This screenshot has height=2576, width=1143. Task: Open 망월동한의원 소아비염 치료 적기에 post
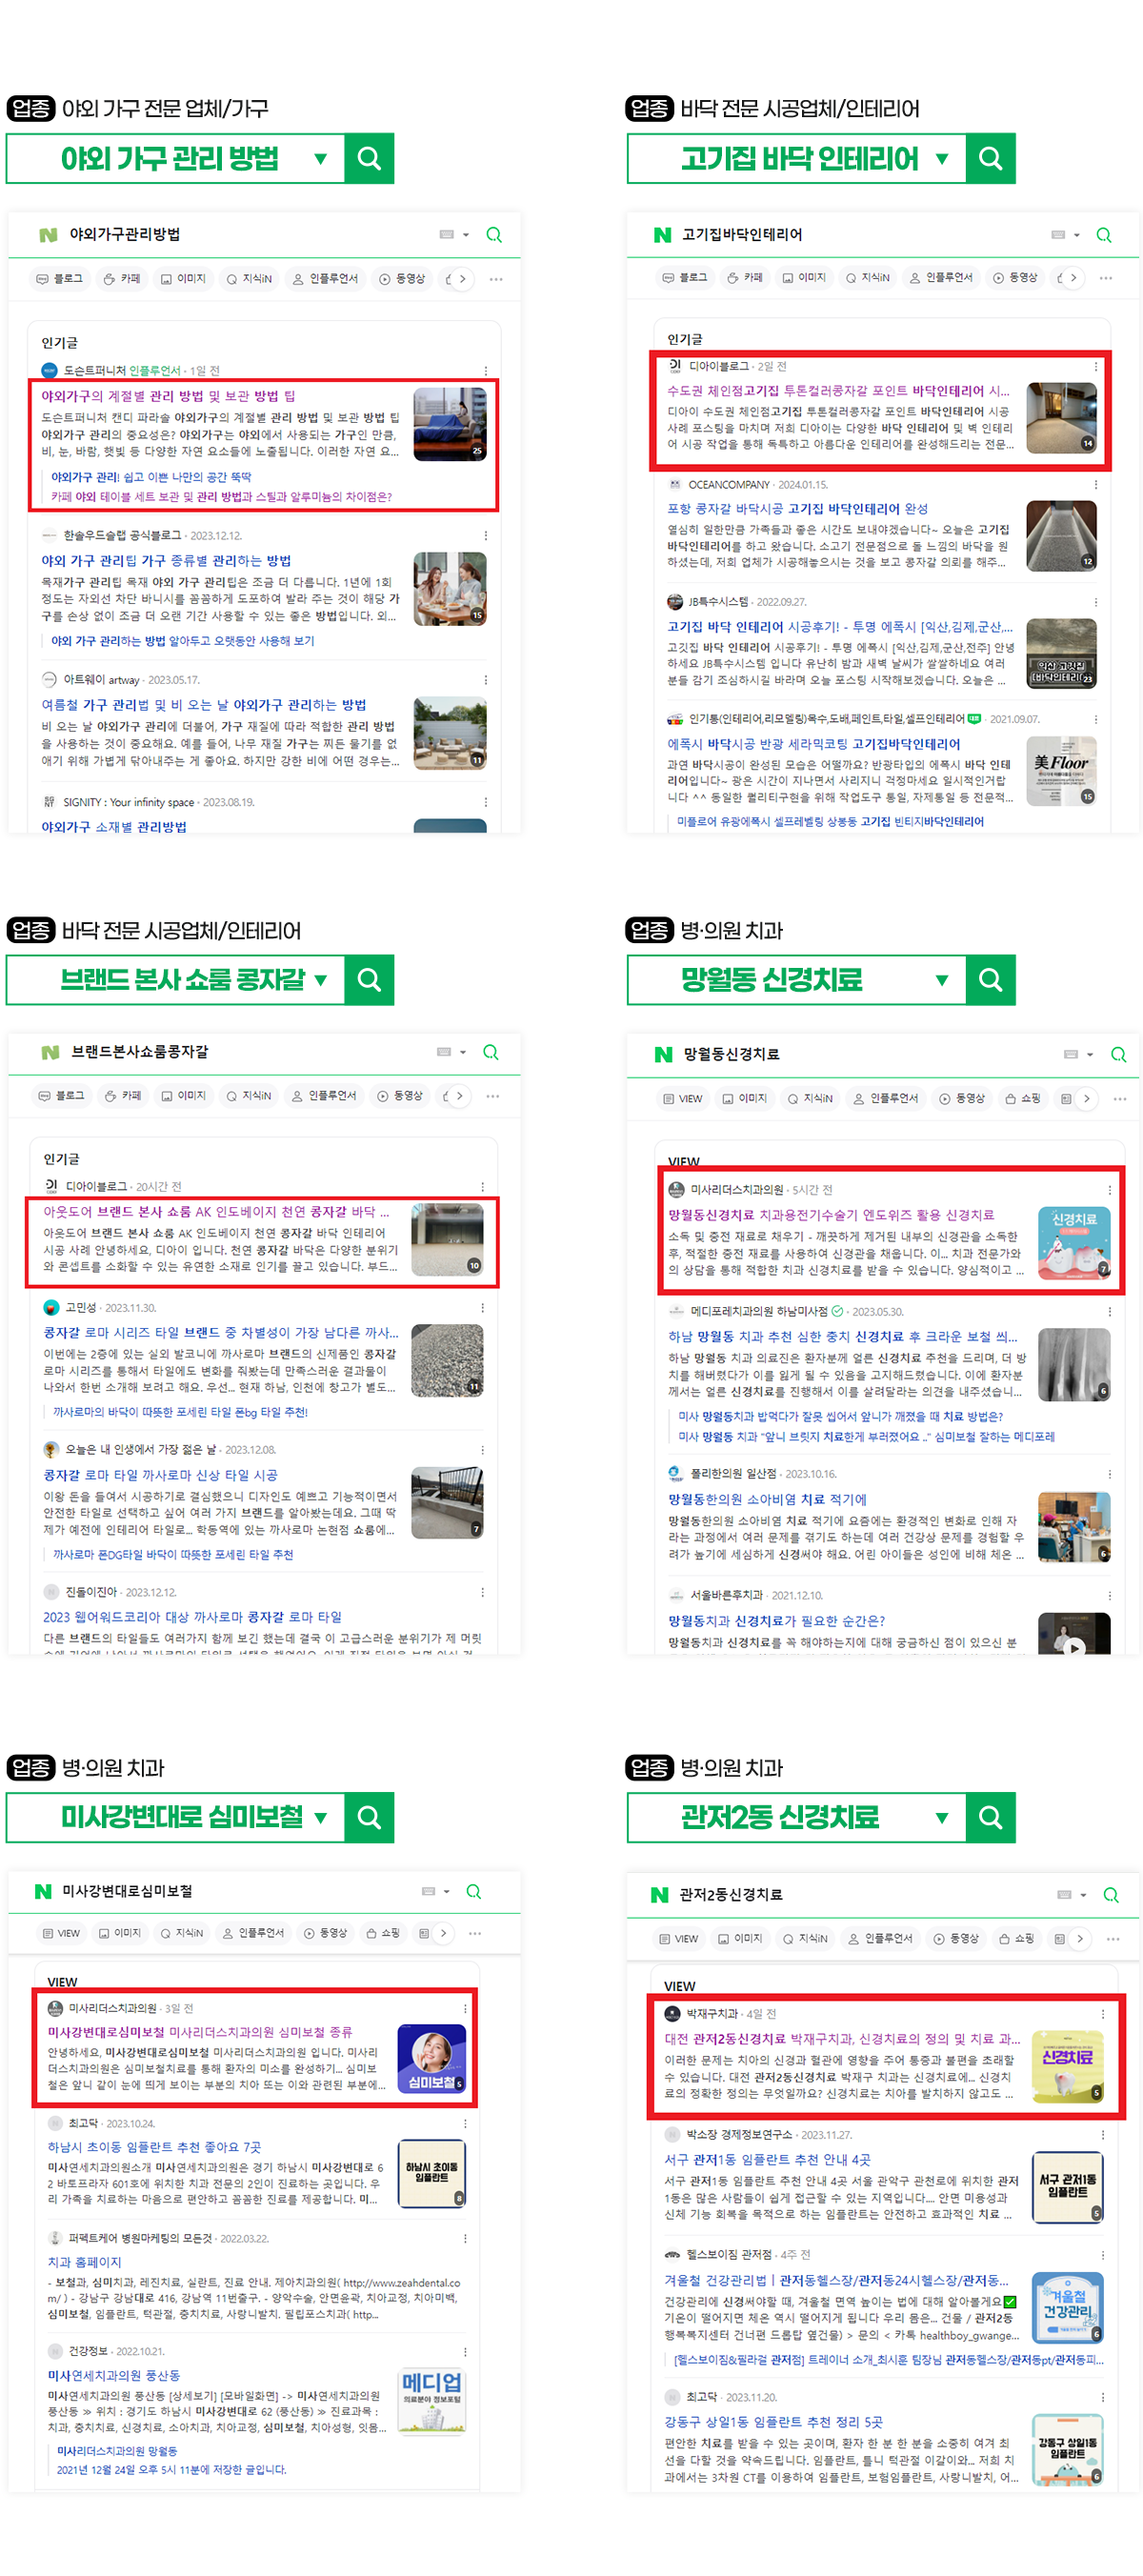pyautogui.click(x=767, y=1499)
